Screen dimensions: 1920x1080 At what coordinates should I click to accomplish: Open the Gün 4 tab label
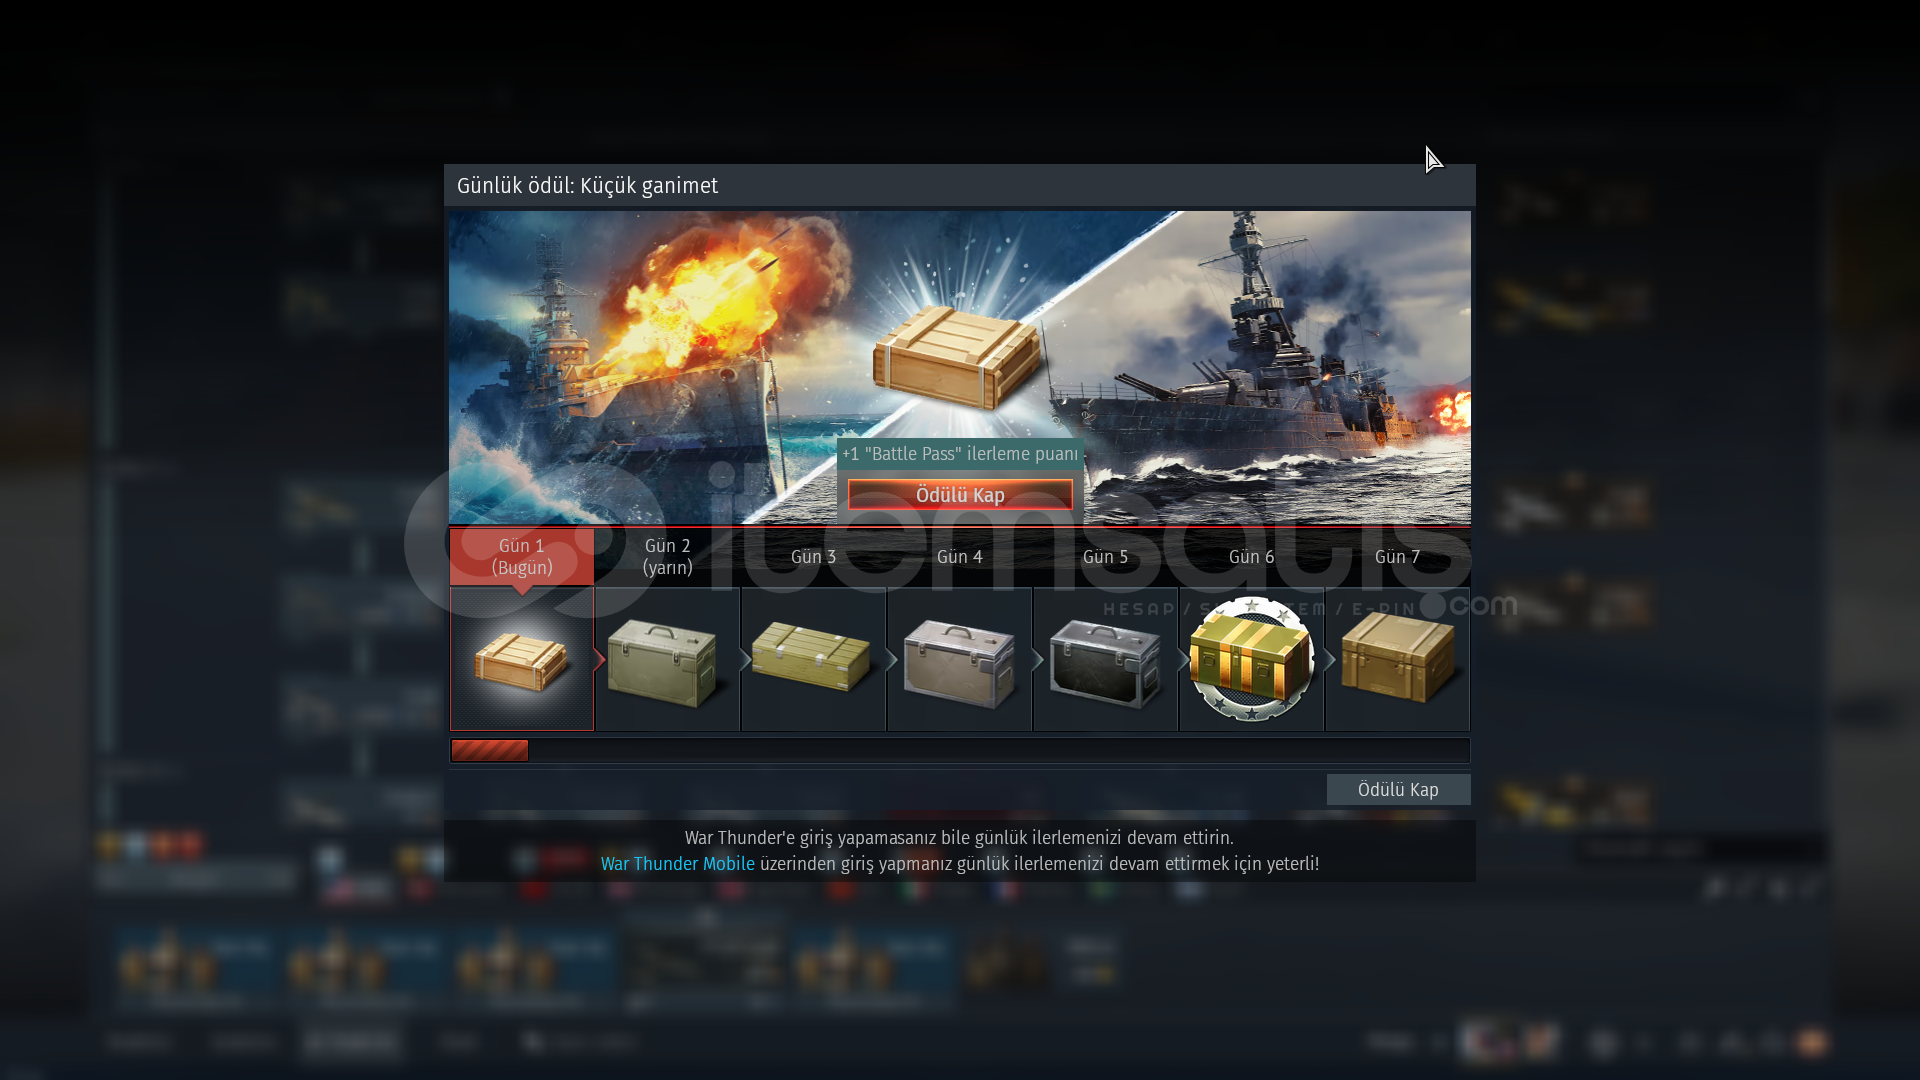click(959, 557)
